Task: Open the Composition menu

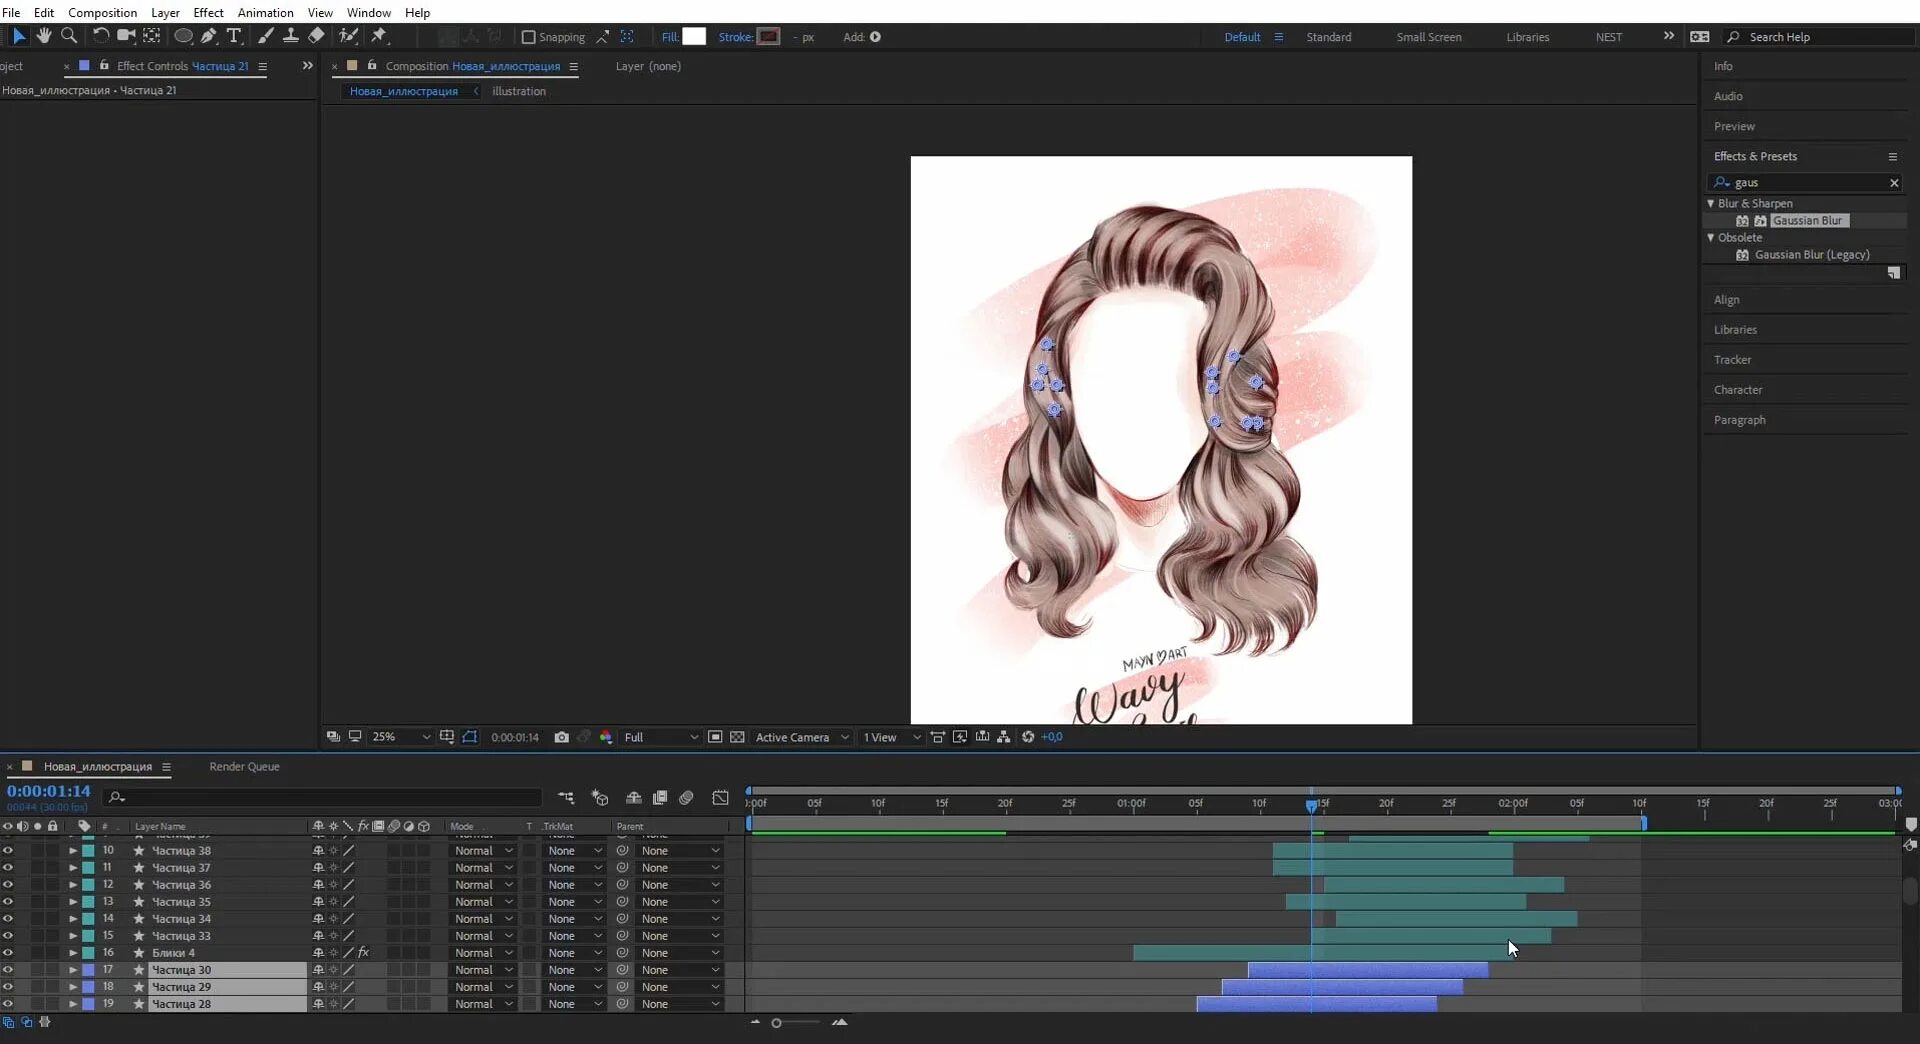Action: [102, 12]
